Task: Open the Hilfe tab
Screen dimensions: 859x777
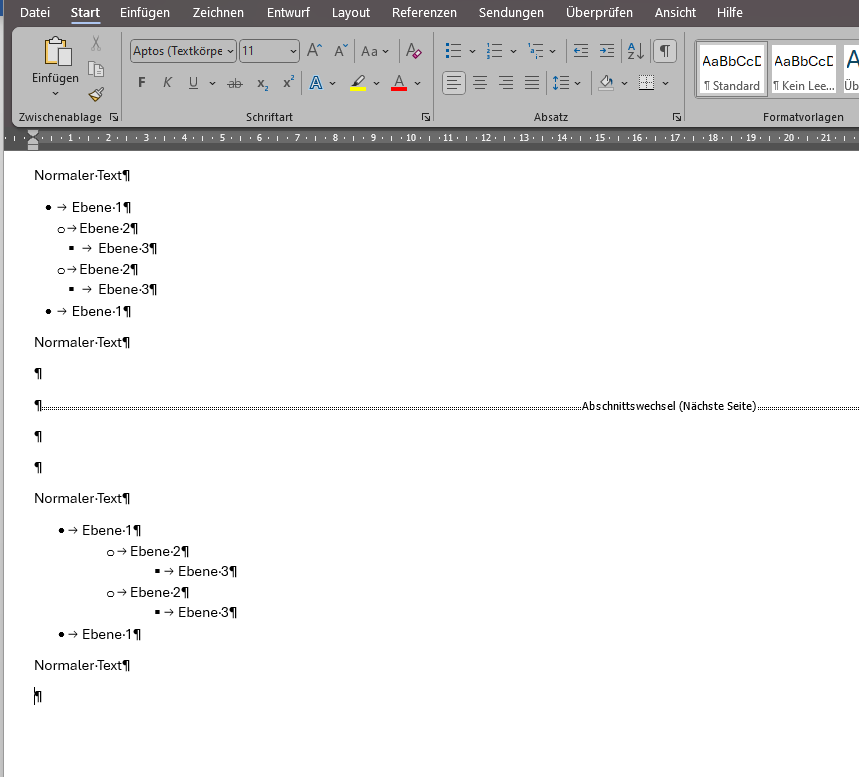Action: 730,12
